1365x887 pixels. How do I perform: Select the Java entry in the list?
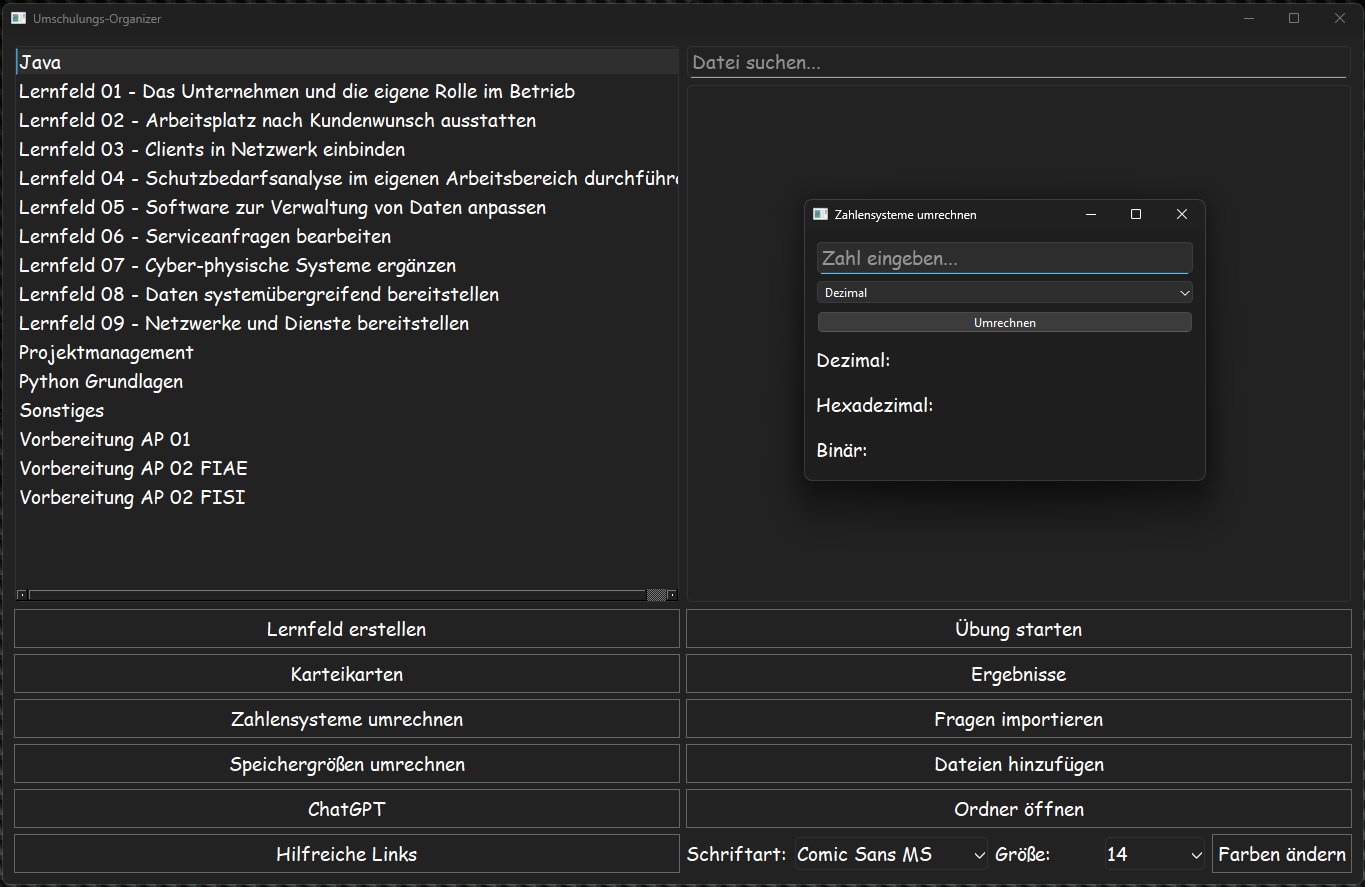347,62
